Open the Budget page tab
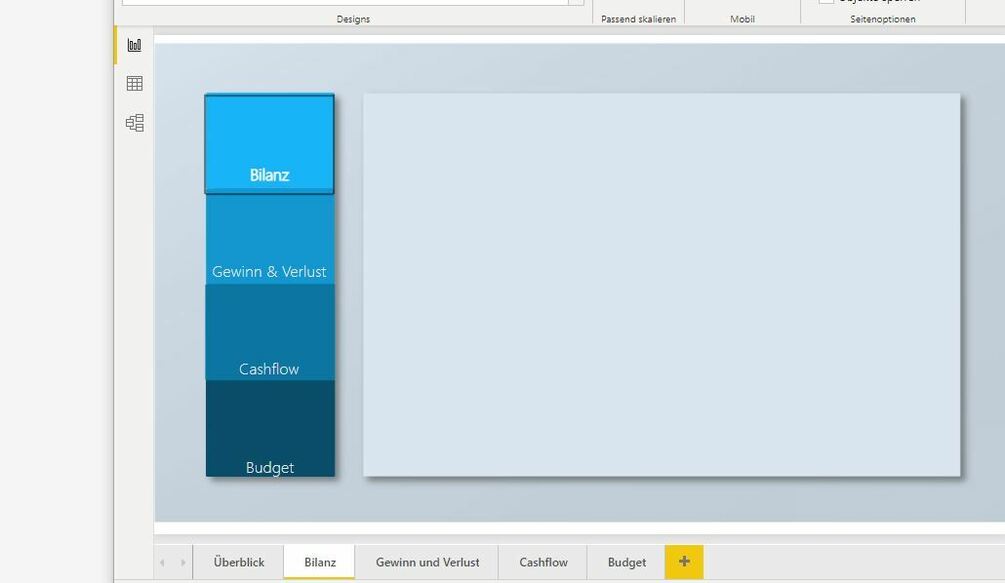1005x583 pixels. click(x=626, y=562)
